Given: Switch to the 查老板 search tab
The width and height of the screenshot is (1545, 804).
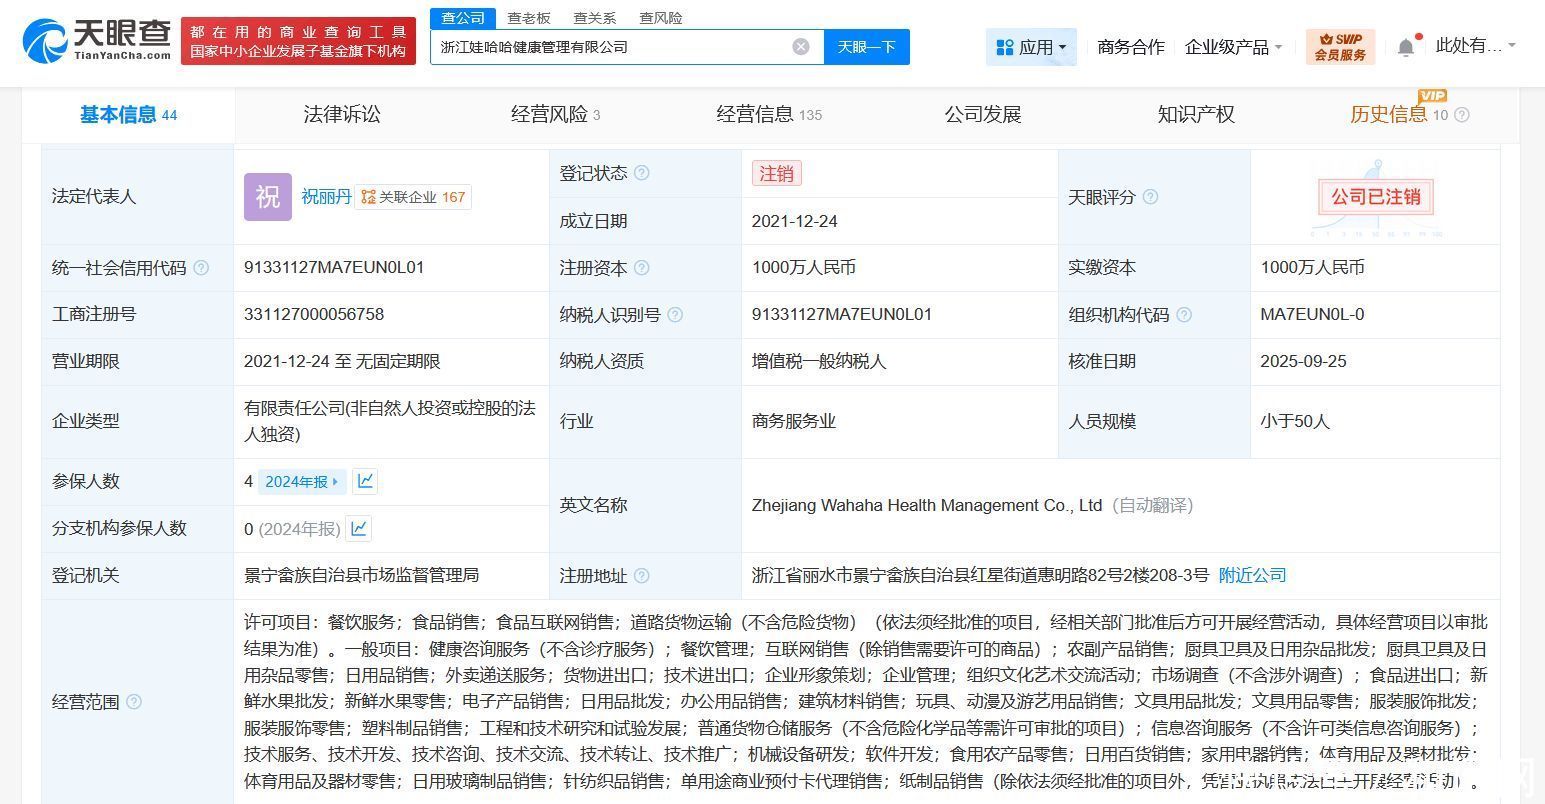Looking at the screenshot, I should 528,18.
